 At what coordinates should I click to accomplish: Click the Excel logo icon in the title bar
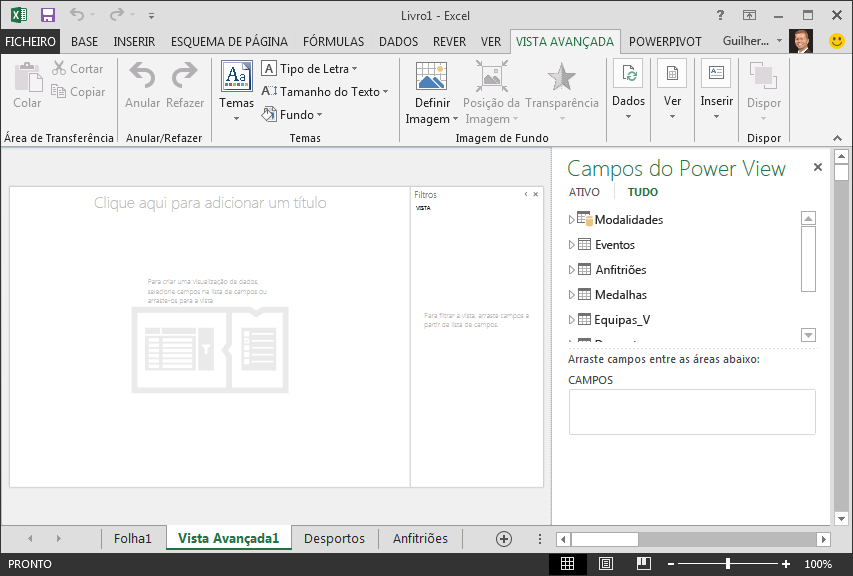tap(19, 15)
